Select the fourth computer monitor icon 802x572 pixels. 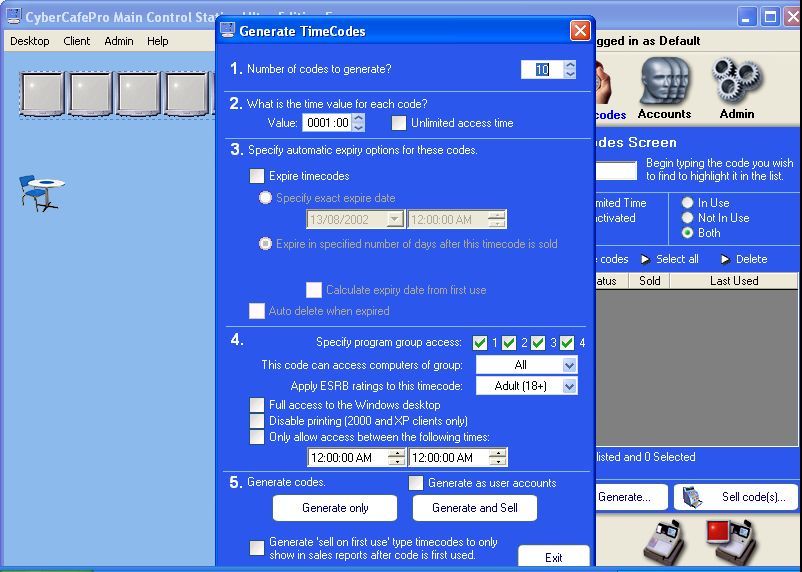186,94
